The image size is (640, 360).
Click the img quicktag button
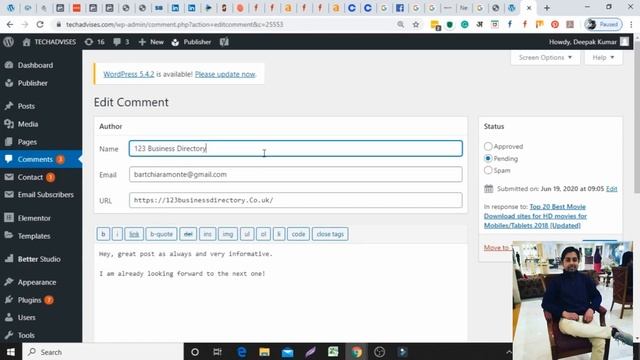point(228,234)
